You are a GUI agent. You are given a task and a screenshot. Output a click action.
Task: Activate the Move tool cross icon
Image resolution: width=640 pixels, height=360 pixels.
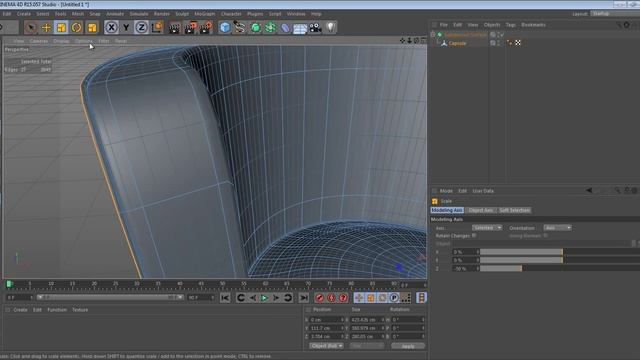(46, 27)
